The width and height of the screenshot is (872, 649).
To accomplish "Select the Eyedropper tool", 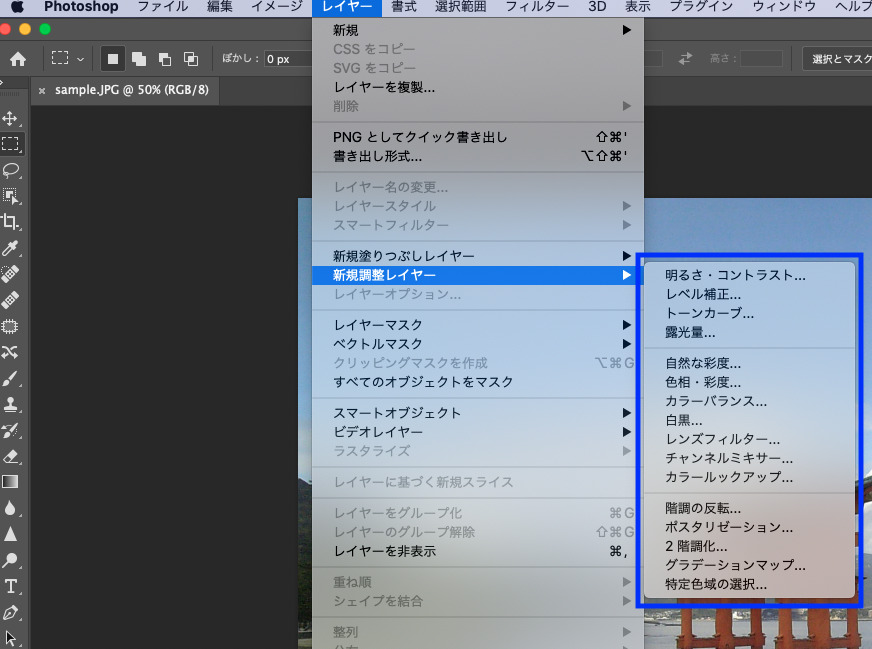I will (x=10, y=248).
